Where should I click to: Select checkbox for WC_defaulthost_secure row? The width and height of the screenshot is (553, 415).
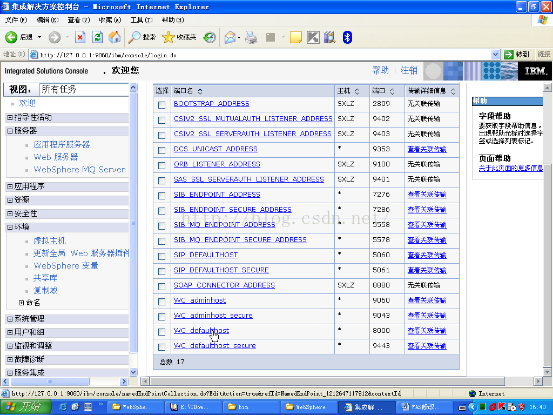click(162, 347)
